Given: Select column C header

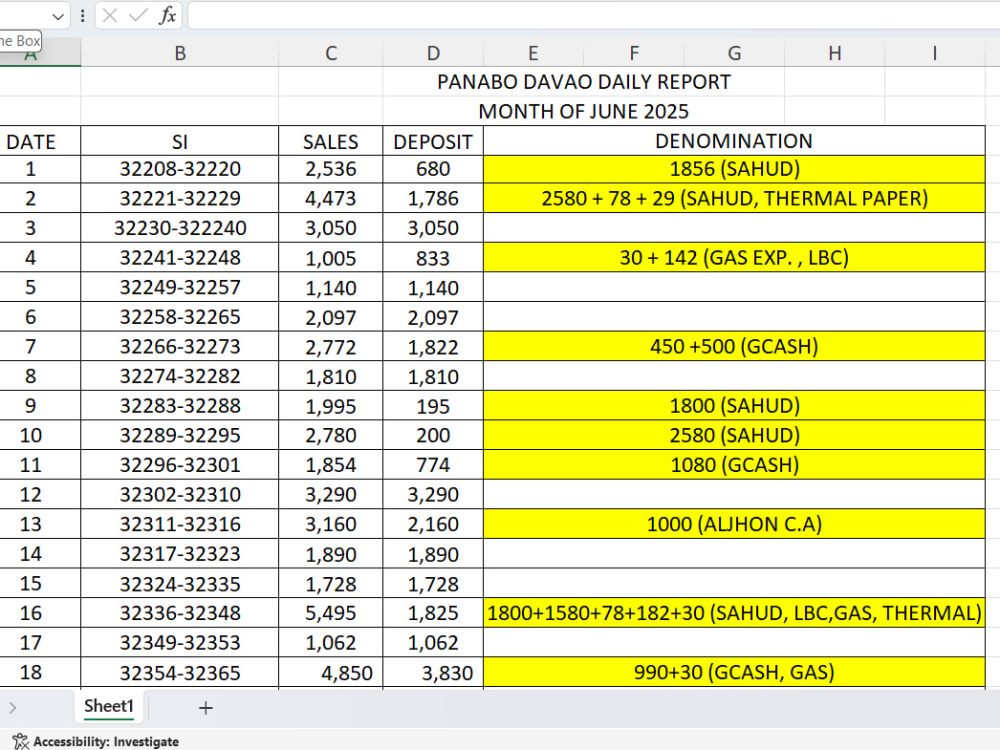Looking at the screenshot, I should click(330, 53).
